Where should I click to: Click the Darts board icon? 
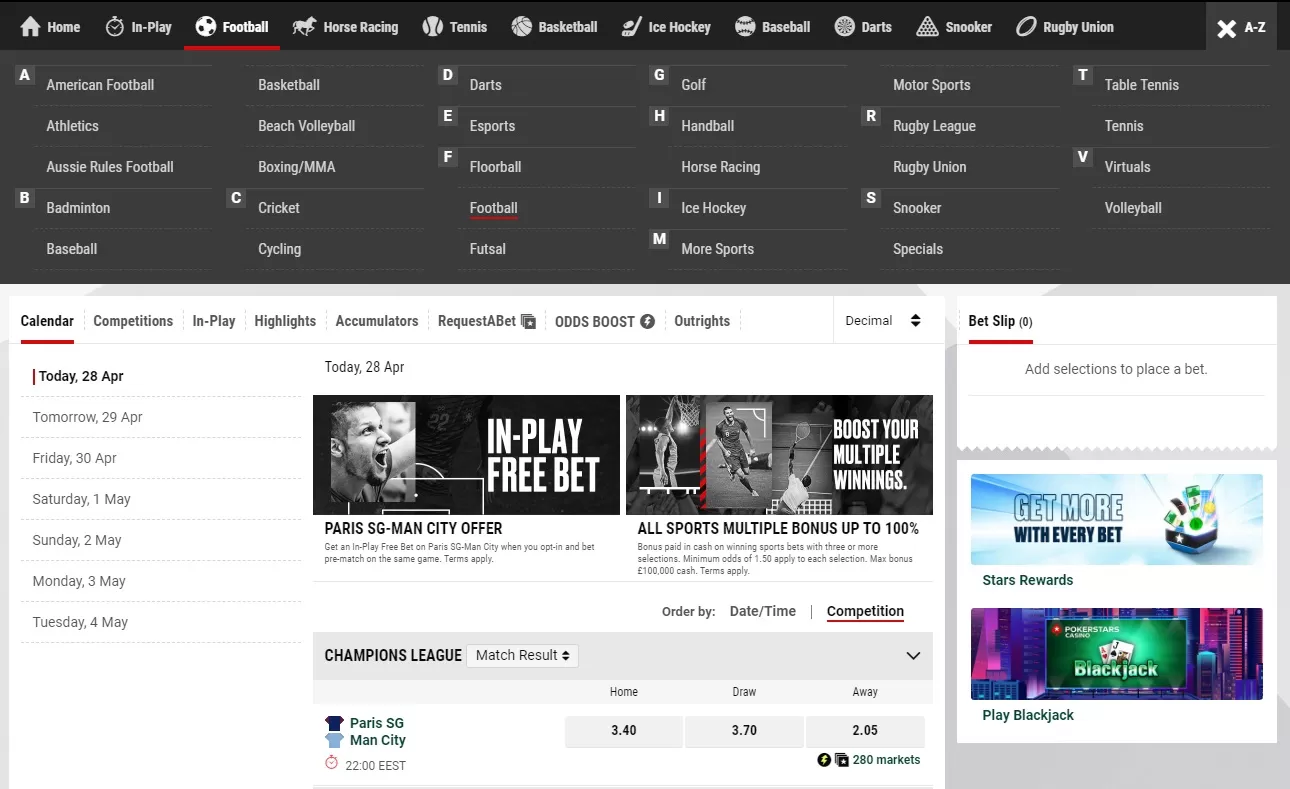coord(845,27)
